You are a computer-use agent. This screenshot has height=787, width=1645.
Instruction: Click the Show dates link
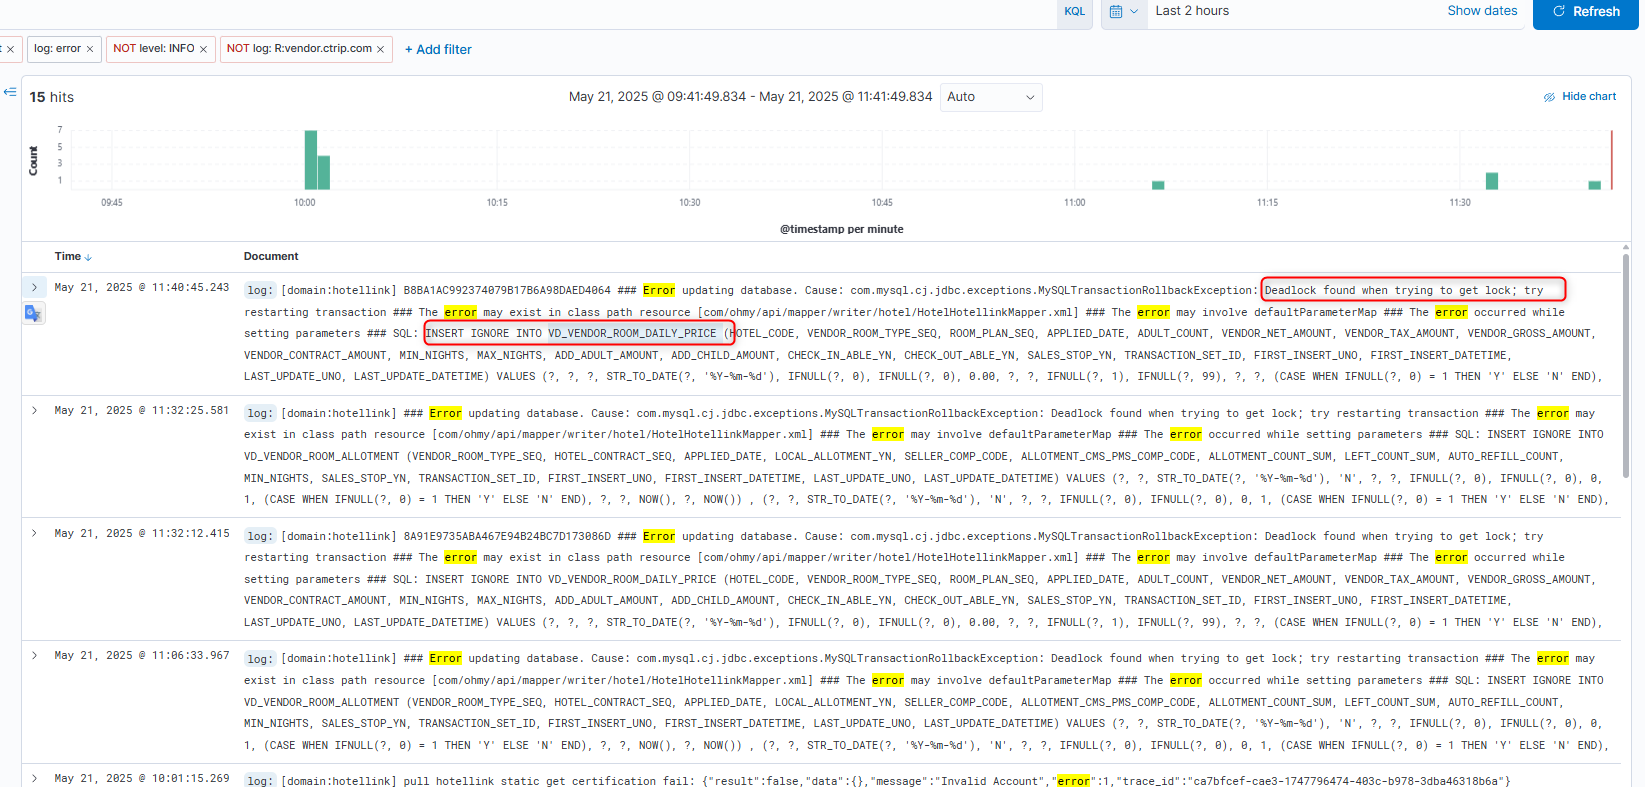[1481, 11]
